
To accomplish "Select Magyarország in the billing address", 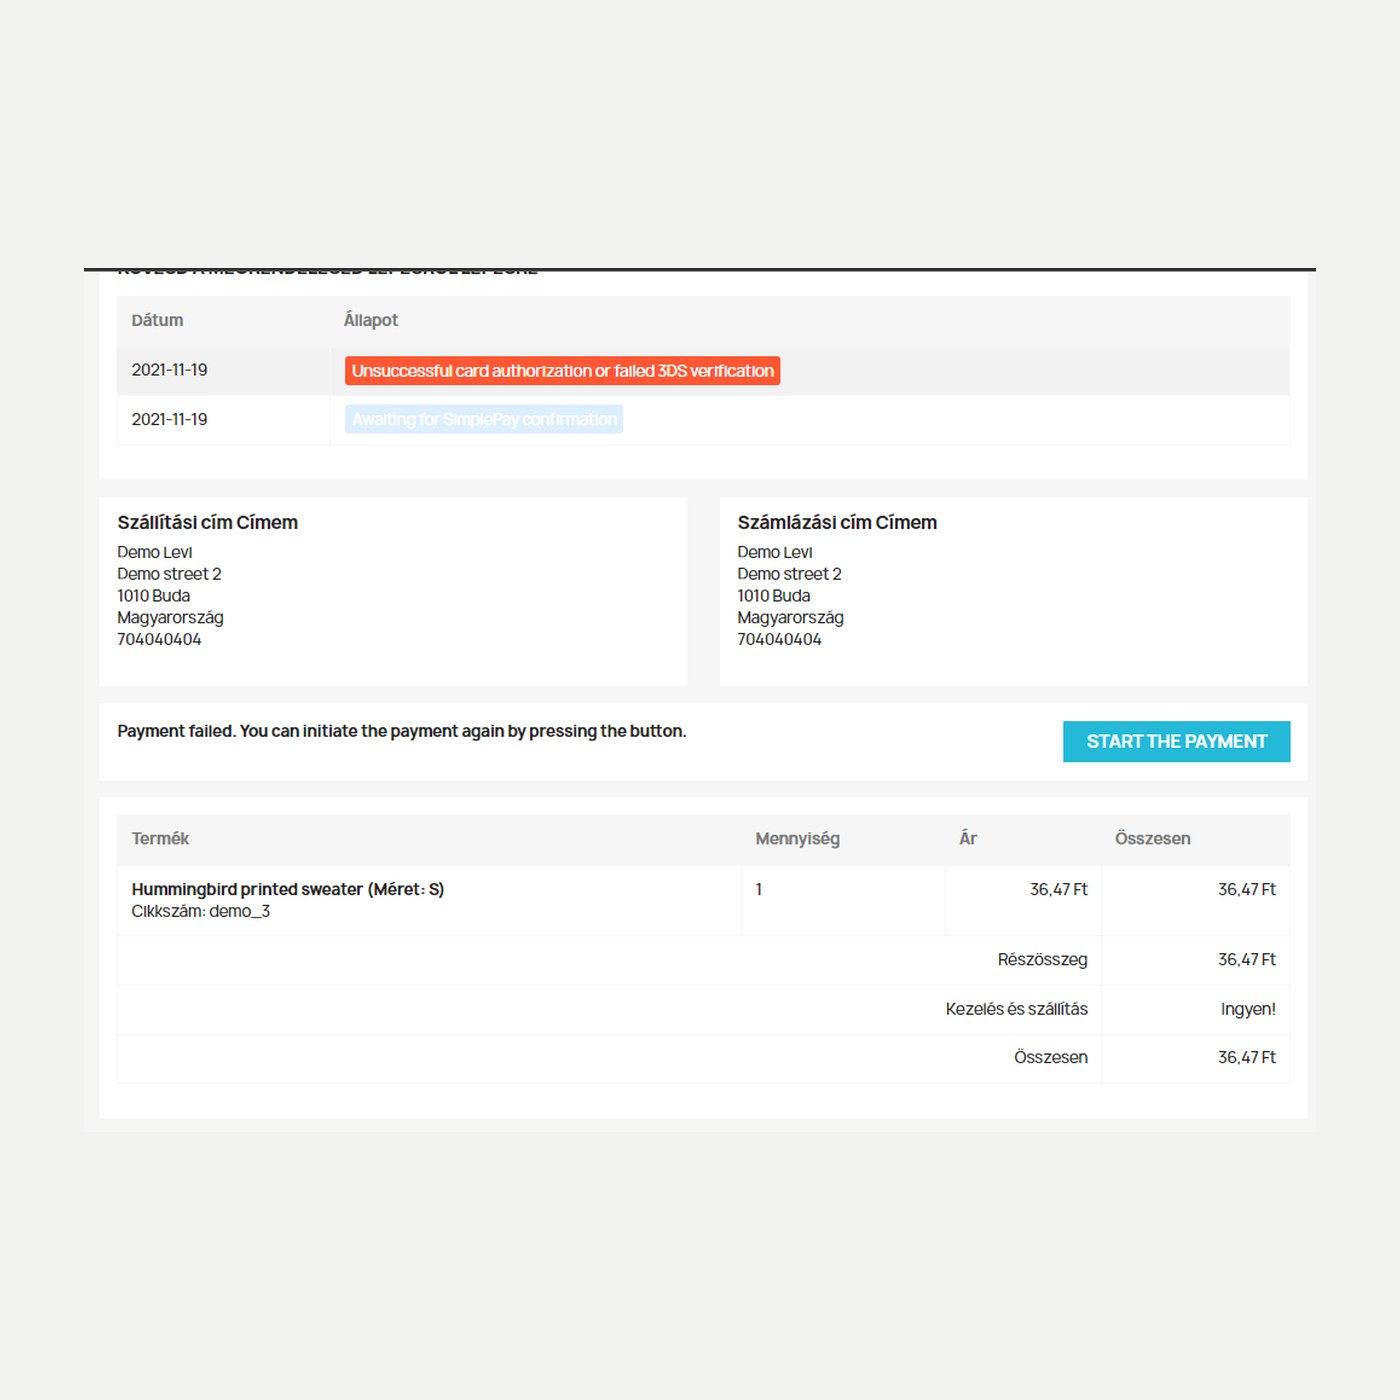I will point(790,617).
